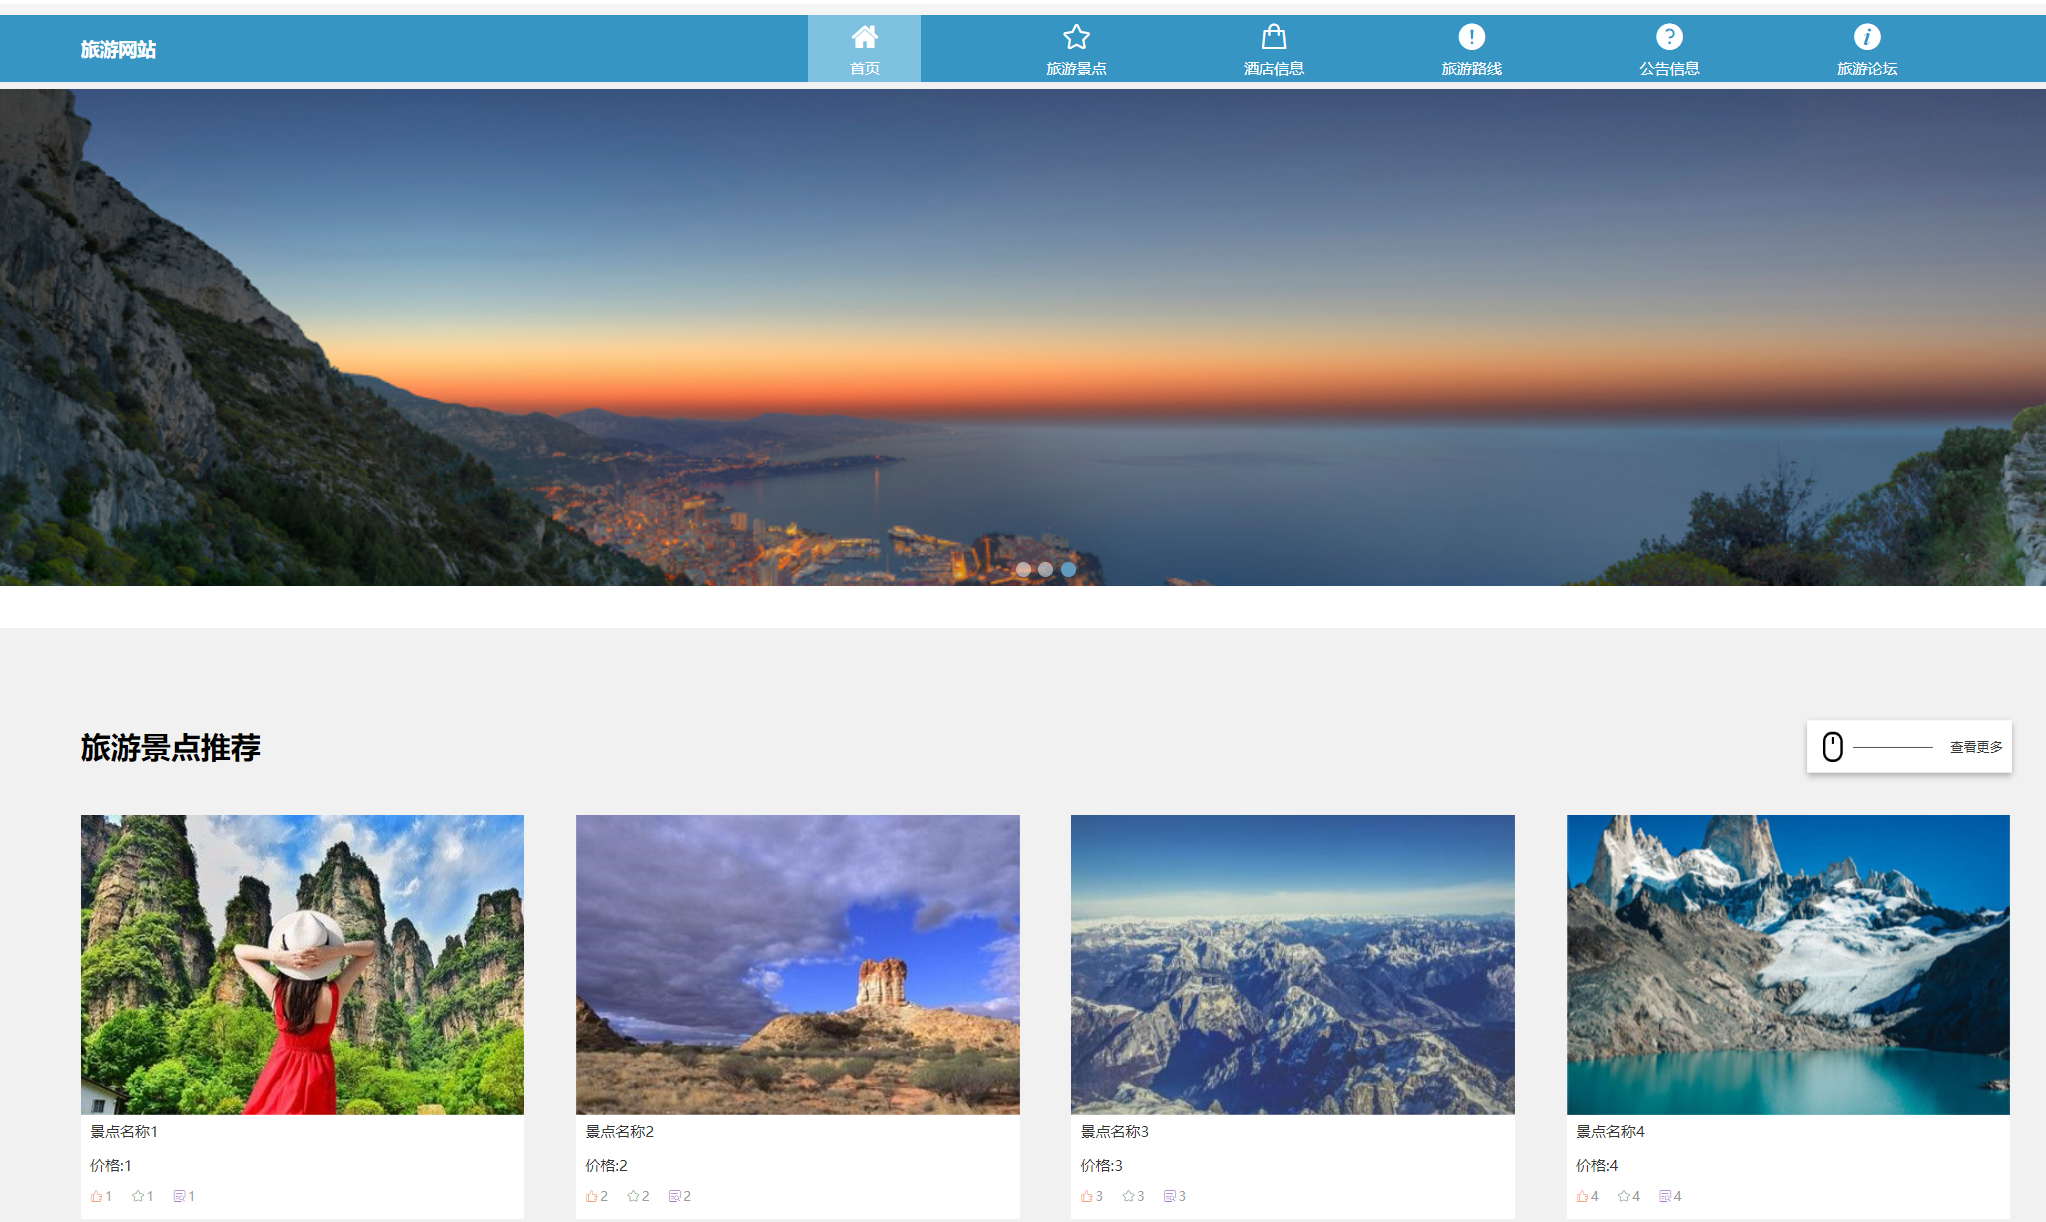Image resolution: width=2046 pixels, height=1222 pixels.
Task: Click the home icon for 首页
Action: 864,37
